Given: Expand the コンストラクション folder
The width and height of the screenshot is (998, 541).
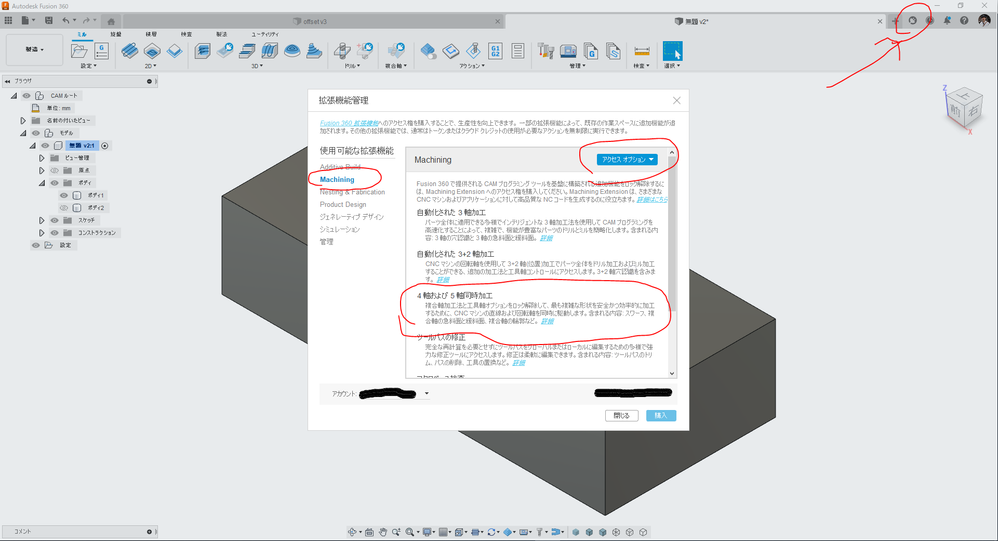Looking at the screenshot, I should tap(41, 233).
